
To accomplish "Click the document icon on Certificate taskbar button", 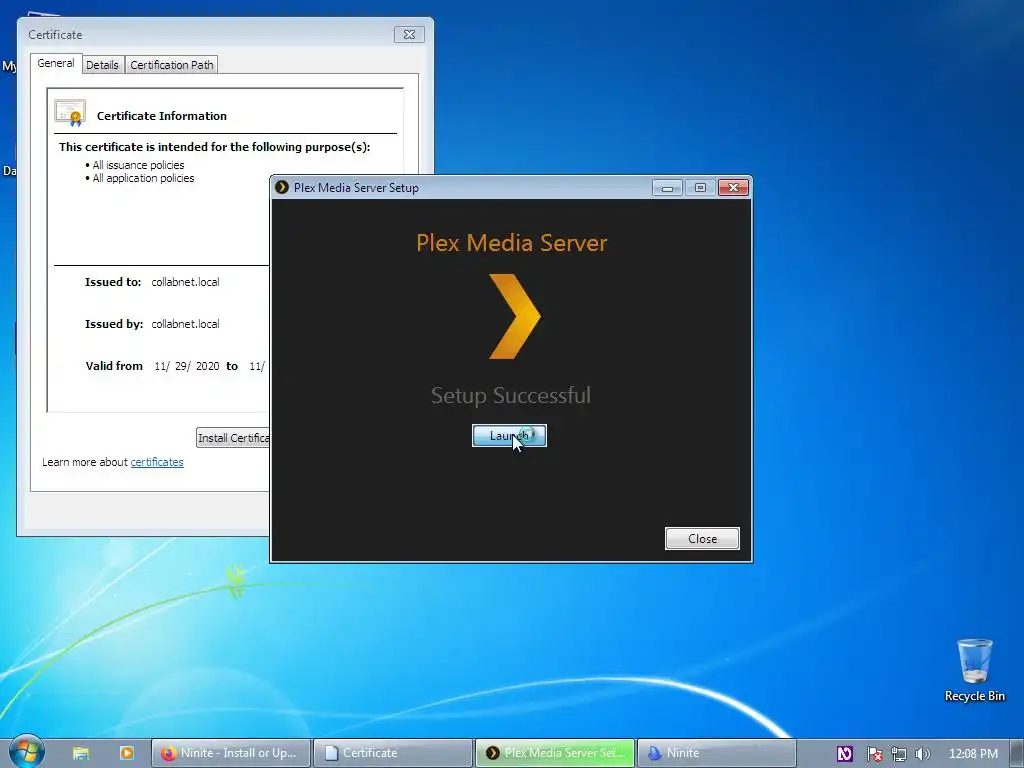I will pyautogui.click(x=331, y=753).
